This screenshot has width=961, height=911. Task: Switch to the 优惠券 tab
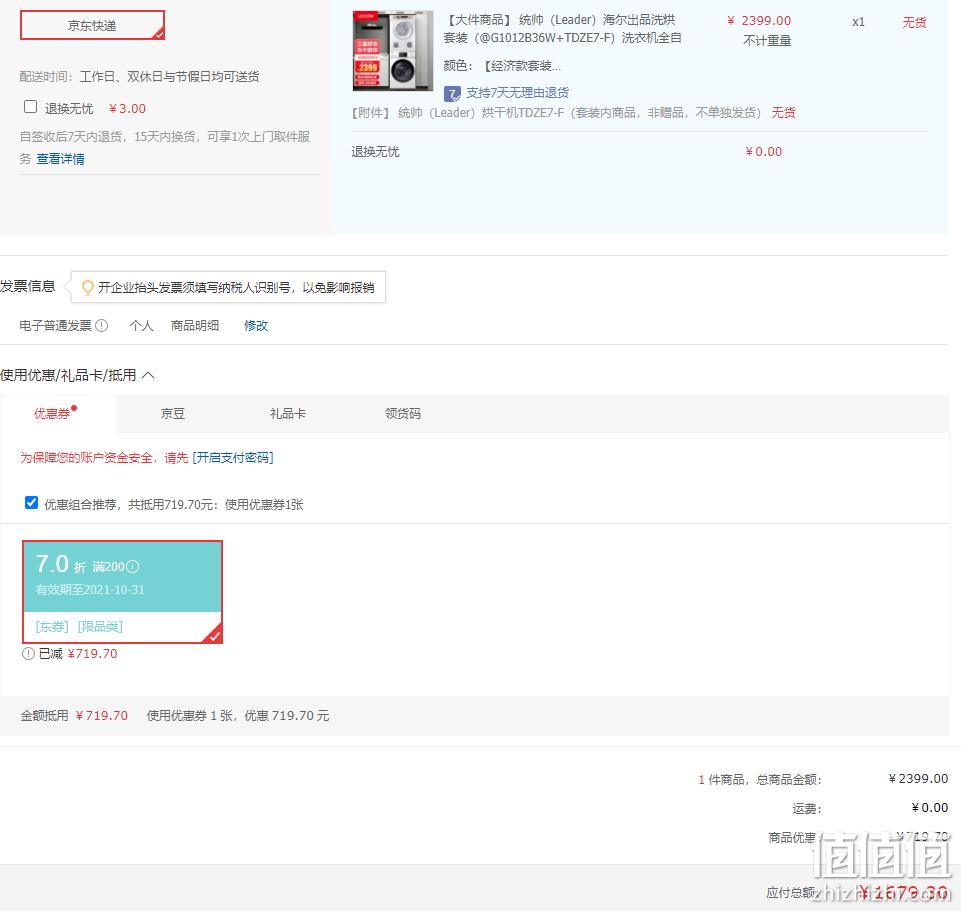pyautogui.click(x=57, y=414)
